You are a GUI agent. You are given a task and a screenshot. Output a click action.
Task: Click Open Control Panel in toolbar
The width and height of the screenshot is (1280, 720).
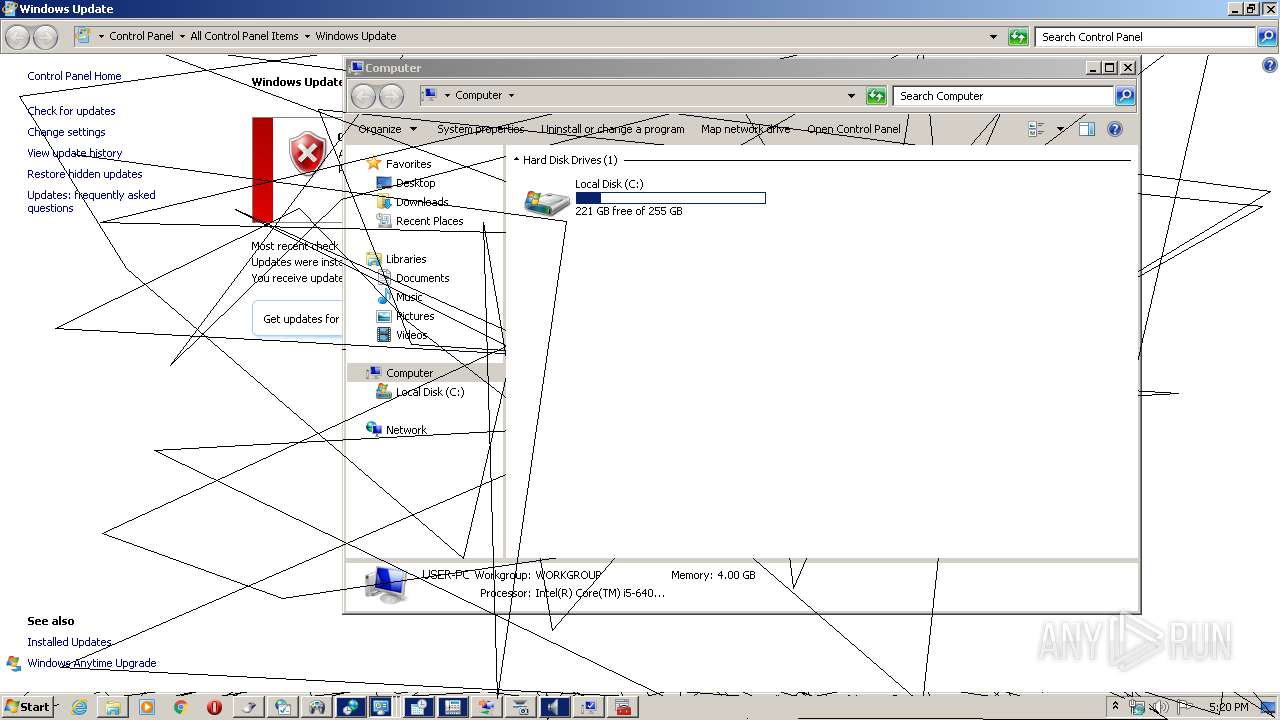point(854,129)
